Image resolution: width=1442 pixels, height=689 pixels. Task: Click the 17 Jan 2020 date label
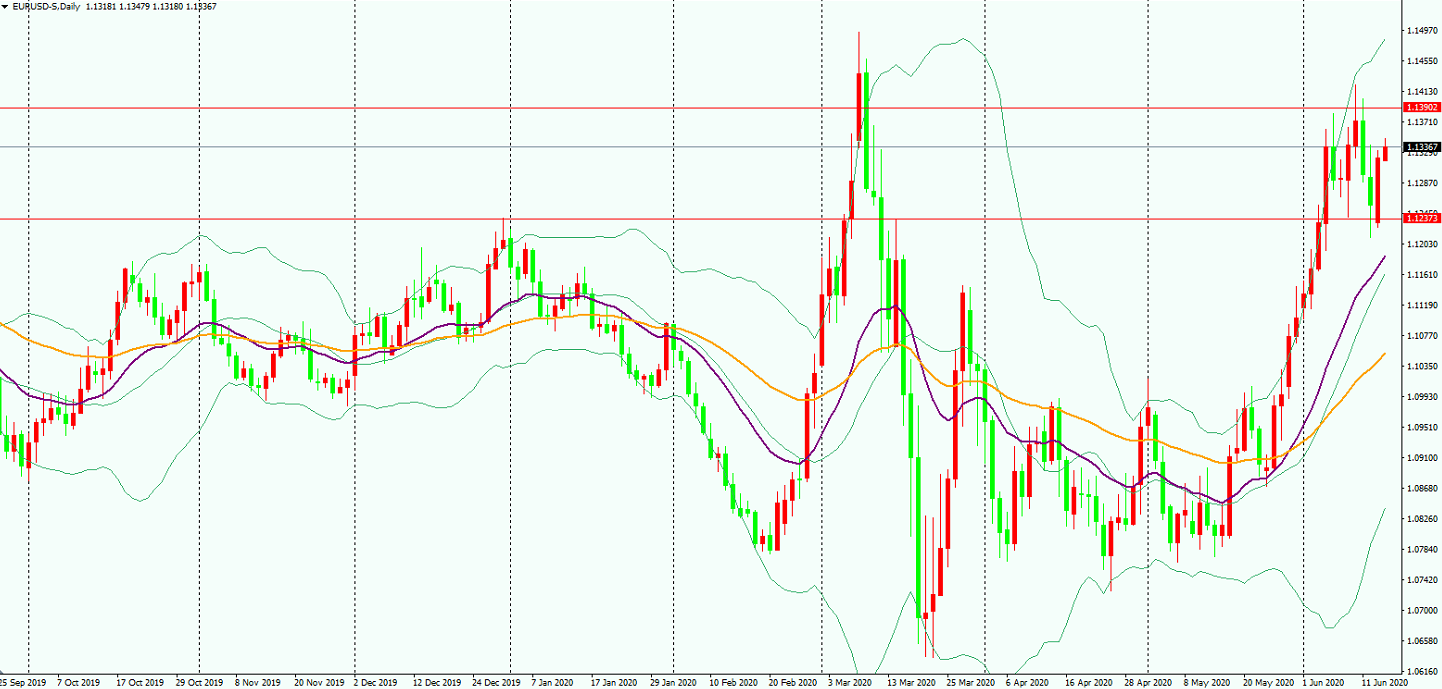[x=613, y=682]
